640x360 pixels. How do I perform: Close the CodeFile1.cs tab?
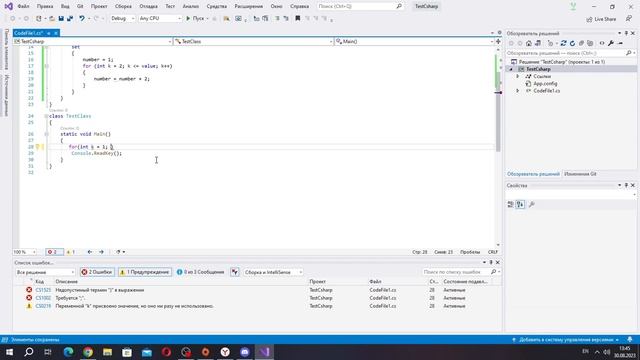click(x=56, y=33)
